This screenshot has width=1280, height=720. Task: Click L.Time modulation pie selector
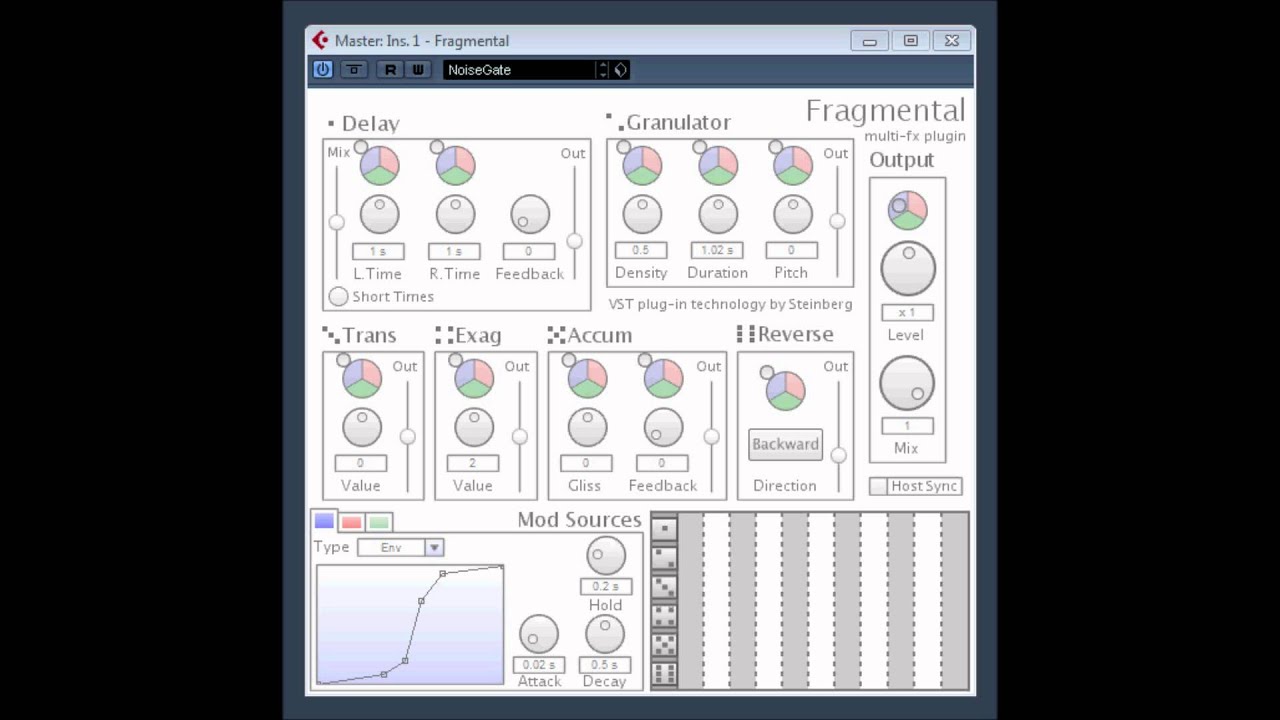379,165
